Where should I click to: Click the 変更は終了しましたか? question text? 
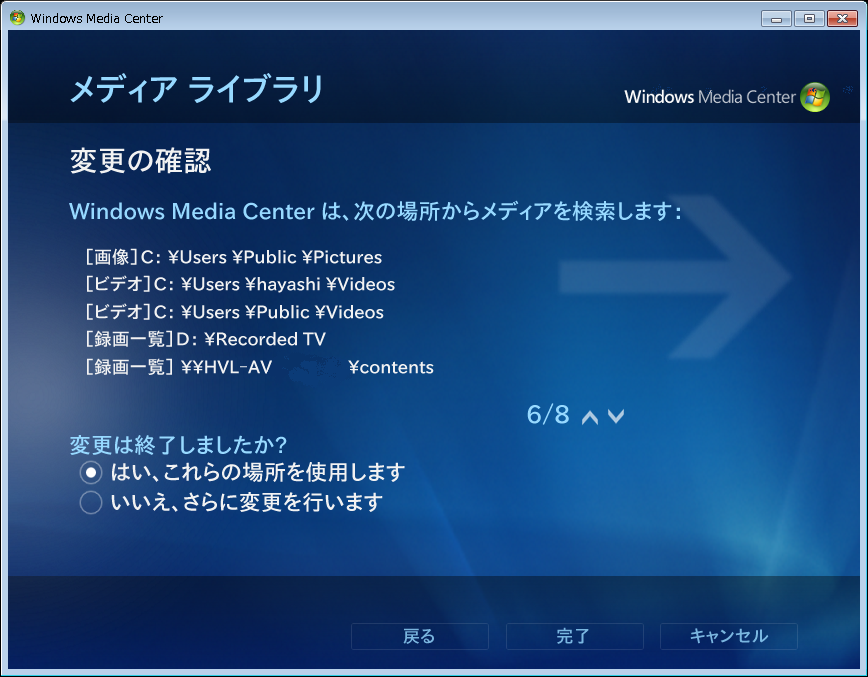point(178,445)
